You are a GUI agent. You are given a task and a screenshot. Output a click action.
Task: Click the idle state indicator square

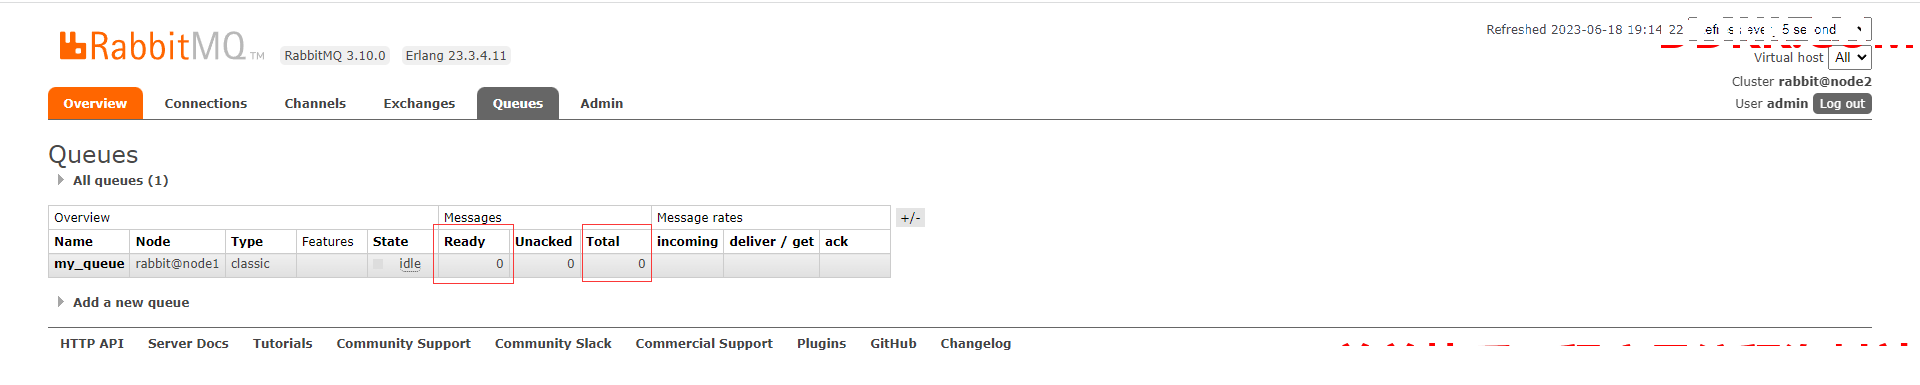click(x=378, y=264)
